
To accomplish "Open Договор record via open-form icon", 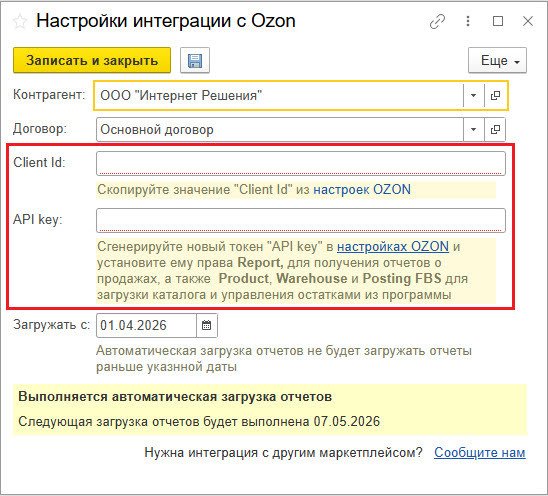I will [495, 130].
